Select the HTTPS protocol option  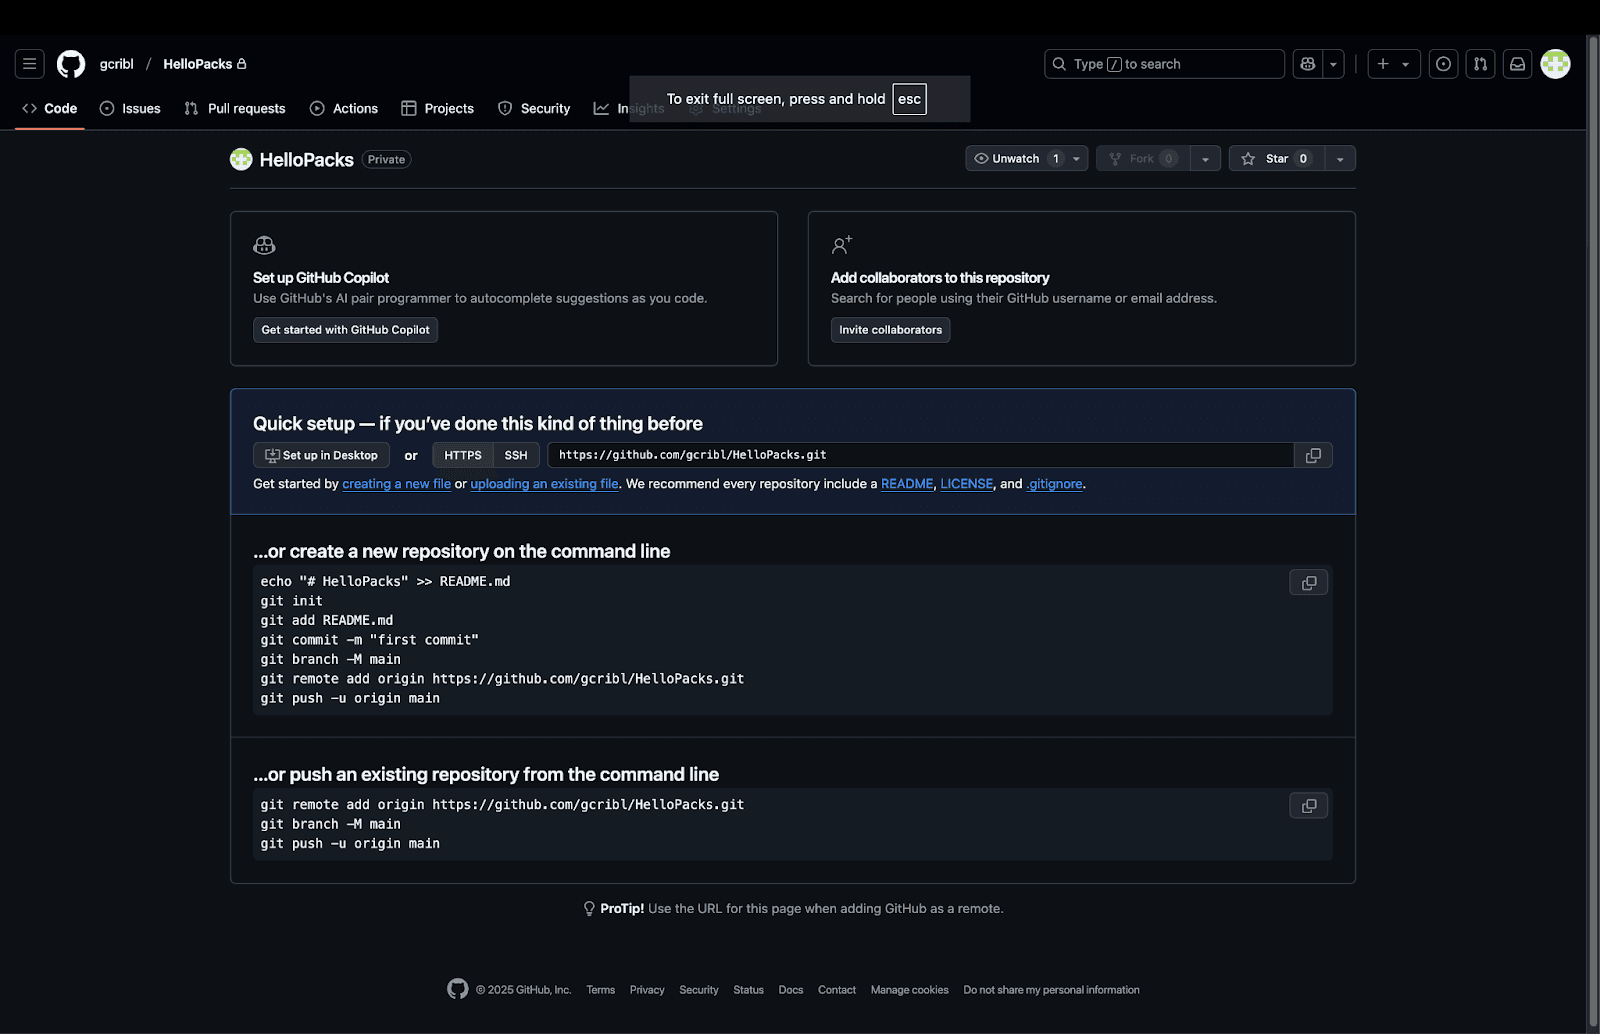coord(463,455)
